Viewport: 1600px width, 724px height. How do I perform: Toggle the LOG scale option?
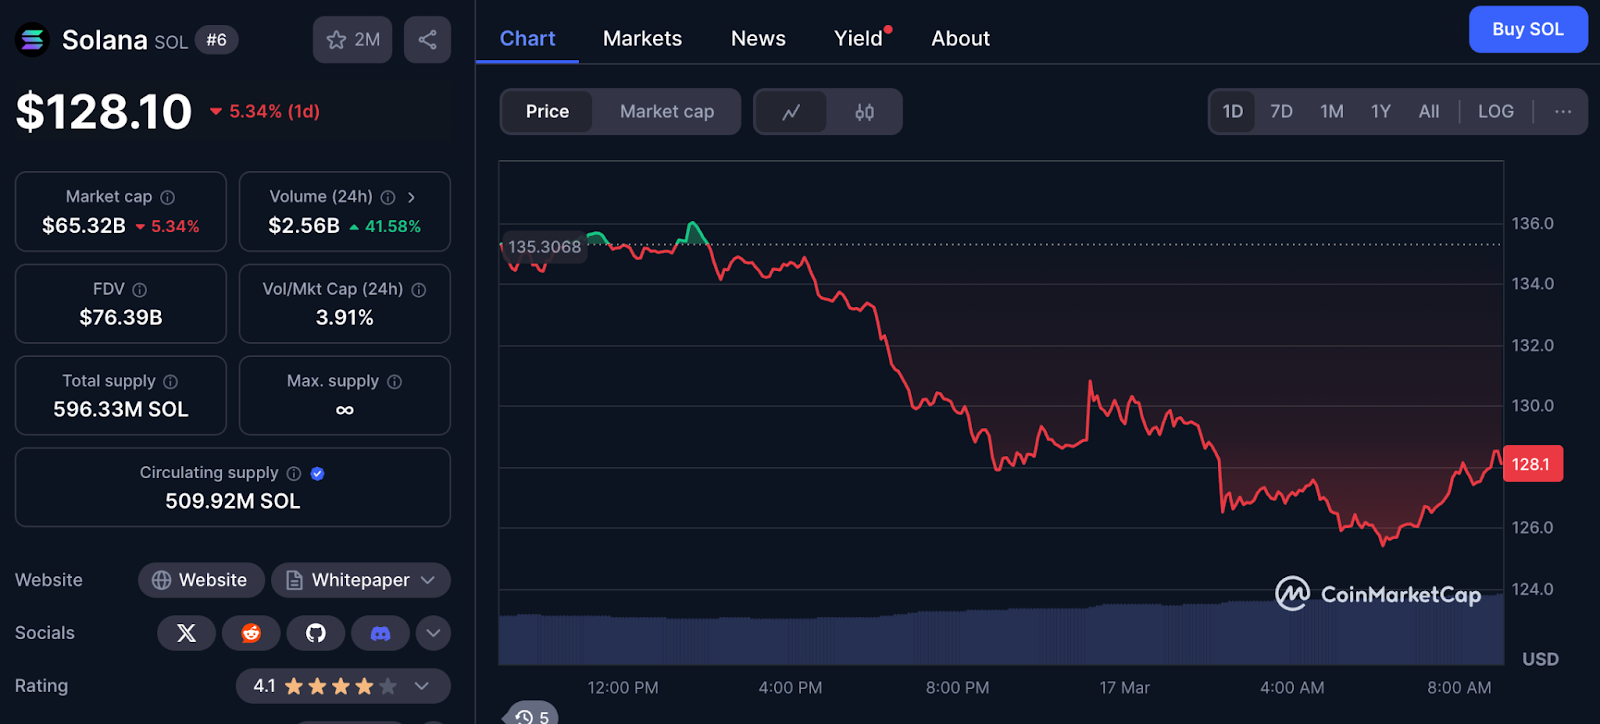coord(1495,112)
